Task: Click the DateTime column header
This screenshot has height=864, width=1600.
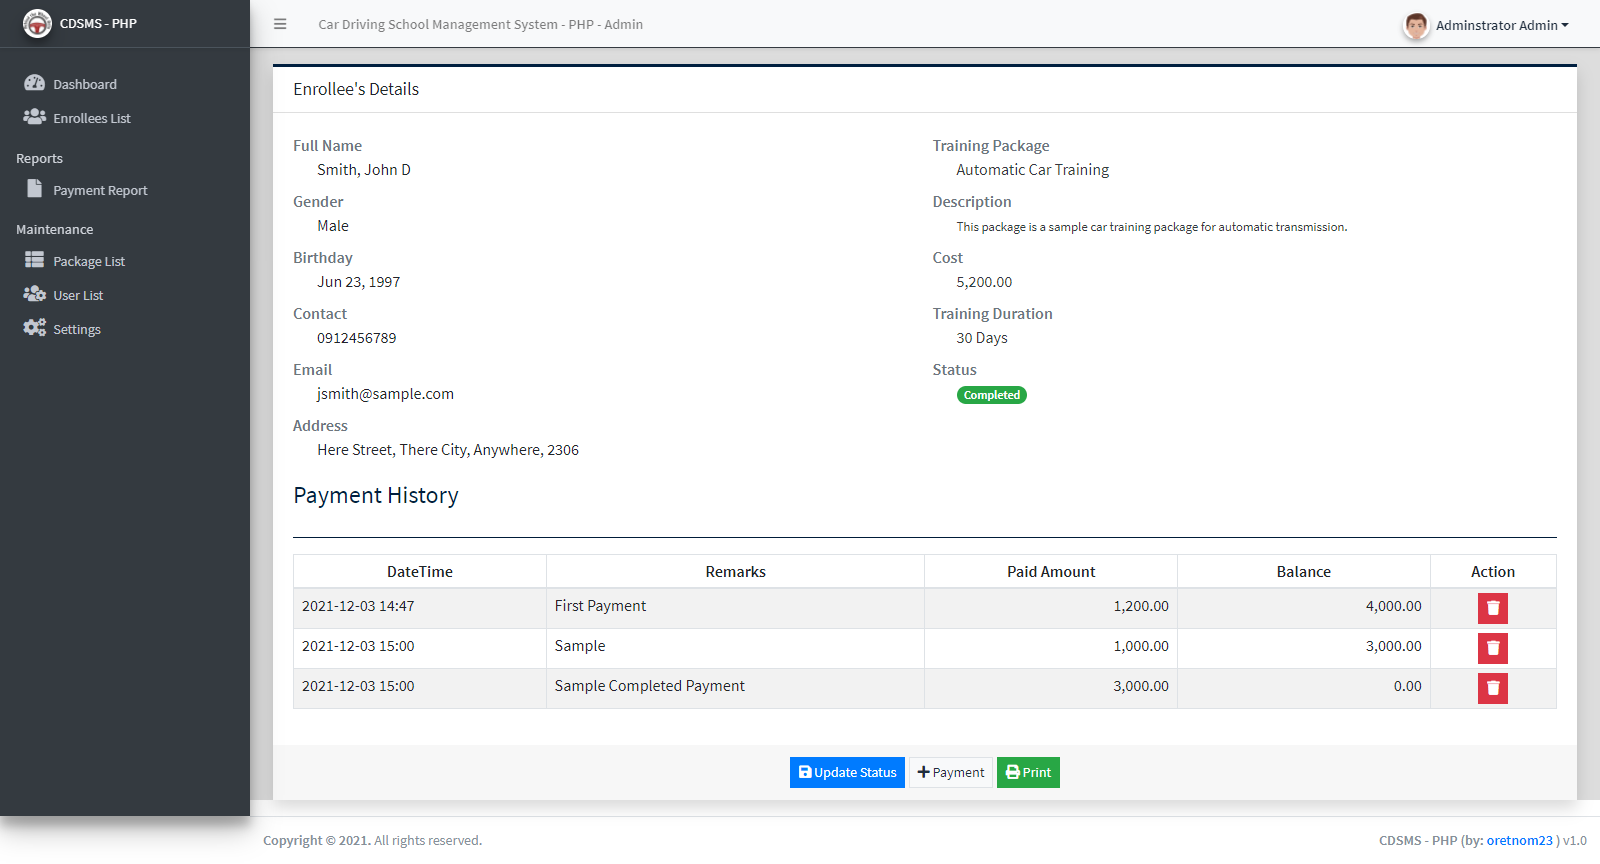Action: coord(420,572)
